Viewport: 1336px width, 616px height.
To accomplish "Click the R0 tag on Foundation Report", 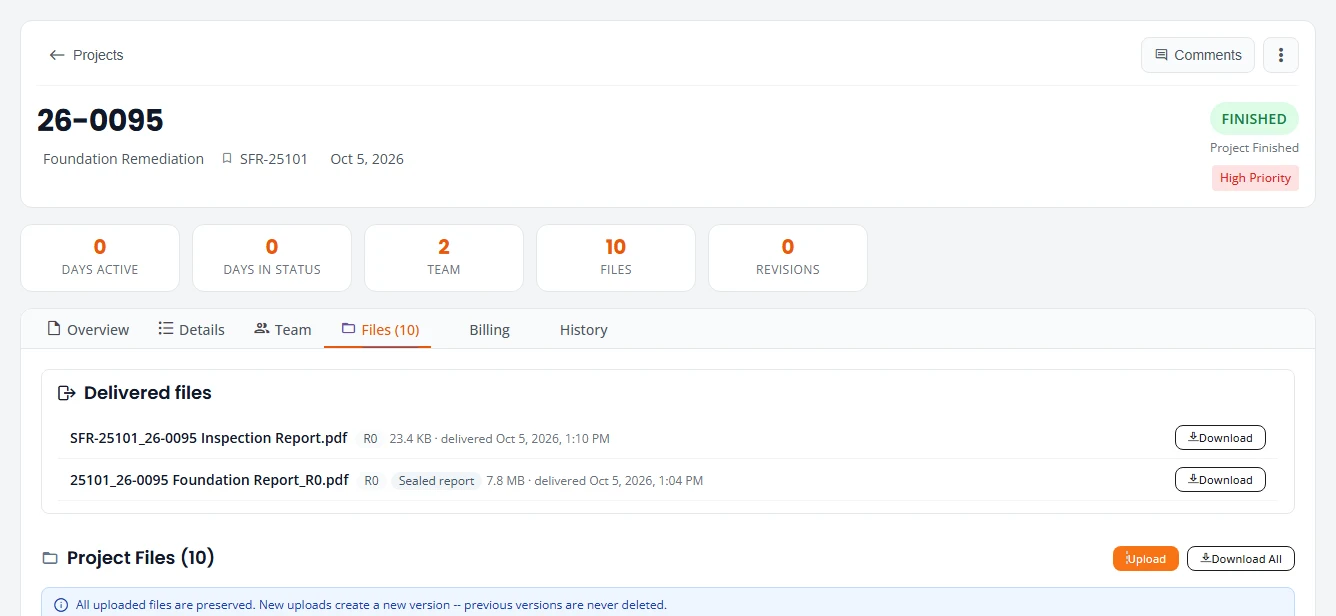I will (x=371, y=481).
